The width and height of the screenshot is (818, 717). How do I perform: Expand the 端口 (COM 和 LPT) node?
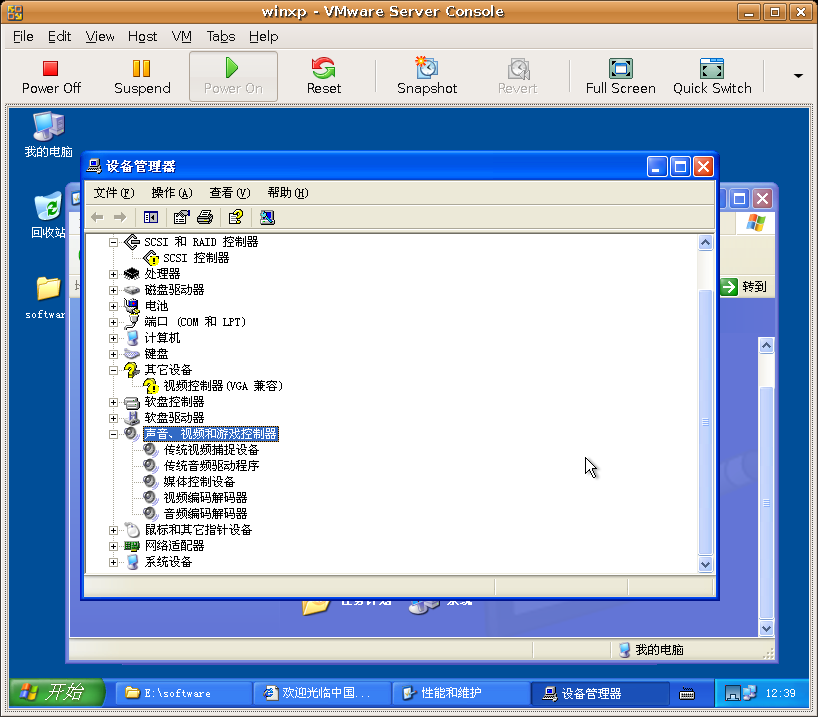[x=113, y=322]
